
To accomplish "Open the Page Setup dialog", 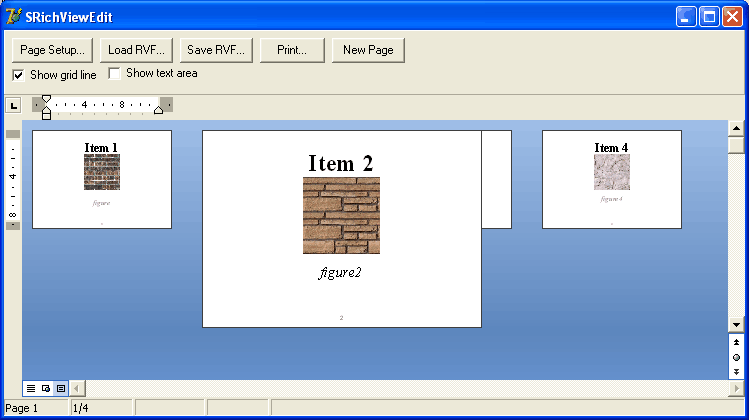I will click(52, 50).
